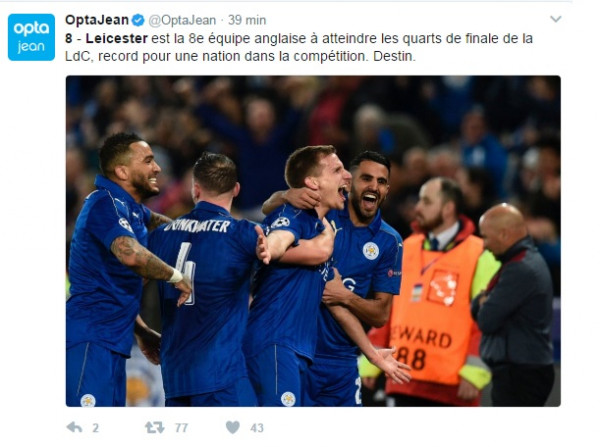Screen dimensions: 600x447
Task: Open the @OptaJean handle link
Action: [x=182, y=20]
